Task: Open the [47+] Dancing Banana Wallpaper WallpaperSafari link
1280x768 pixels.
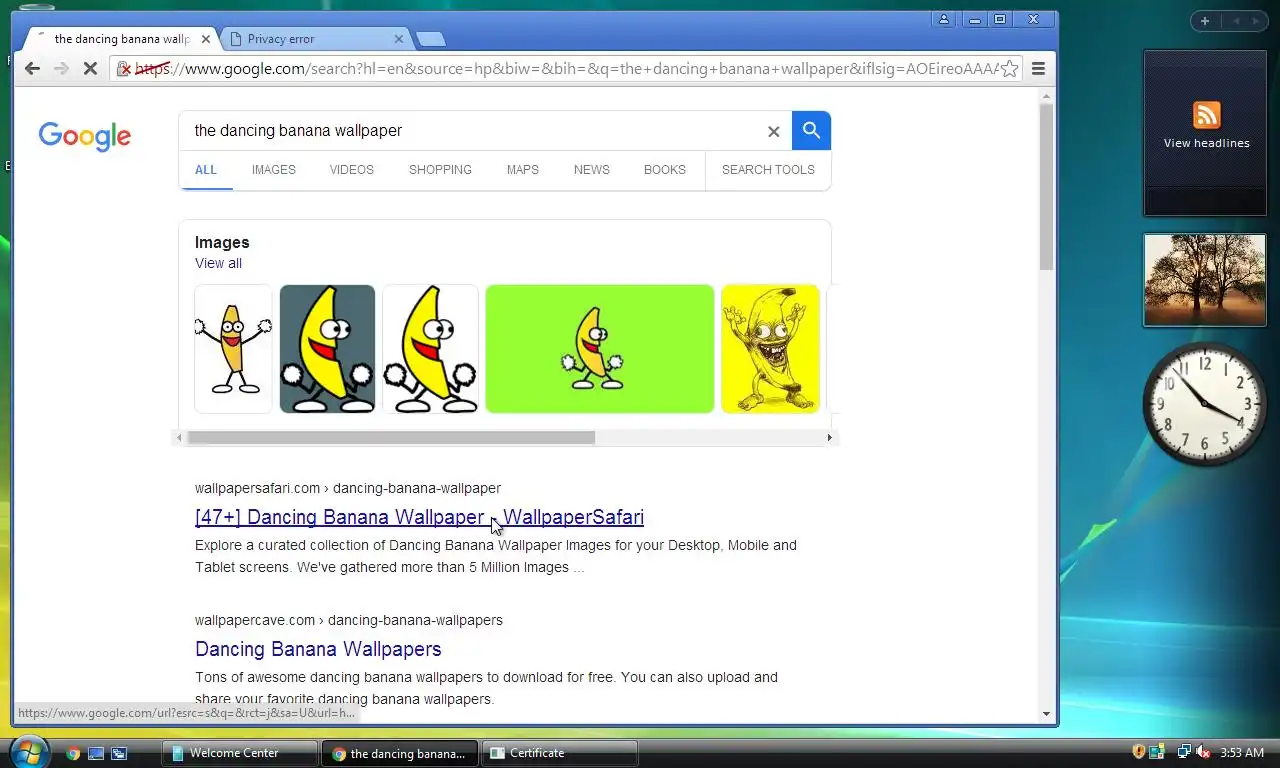Action: click(x=419, y=517)
